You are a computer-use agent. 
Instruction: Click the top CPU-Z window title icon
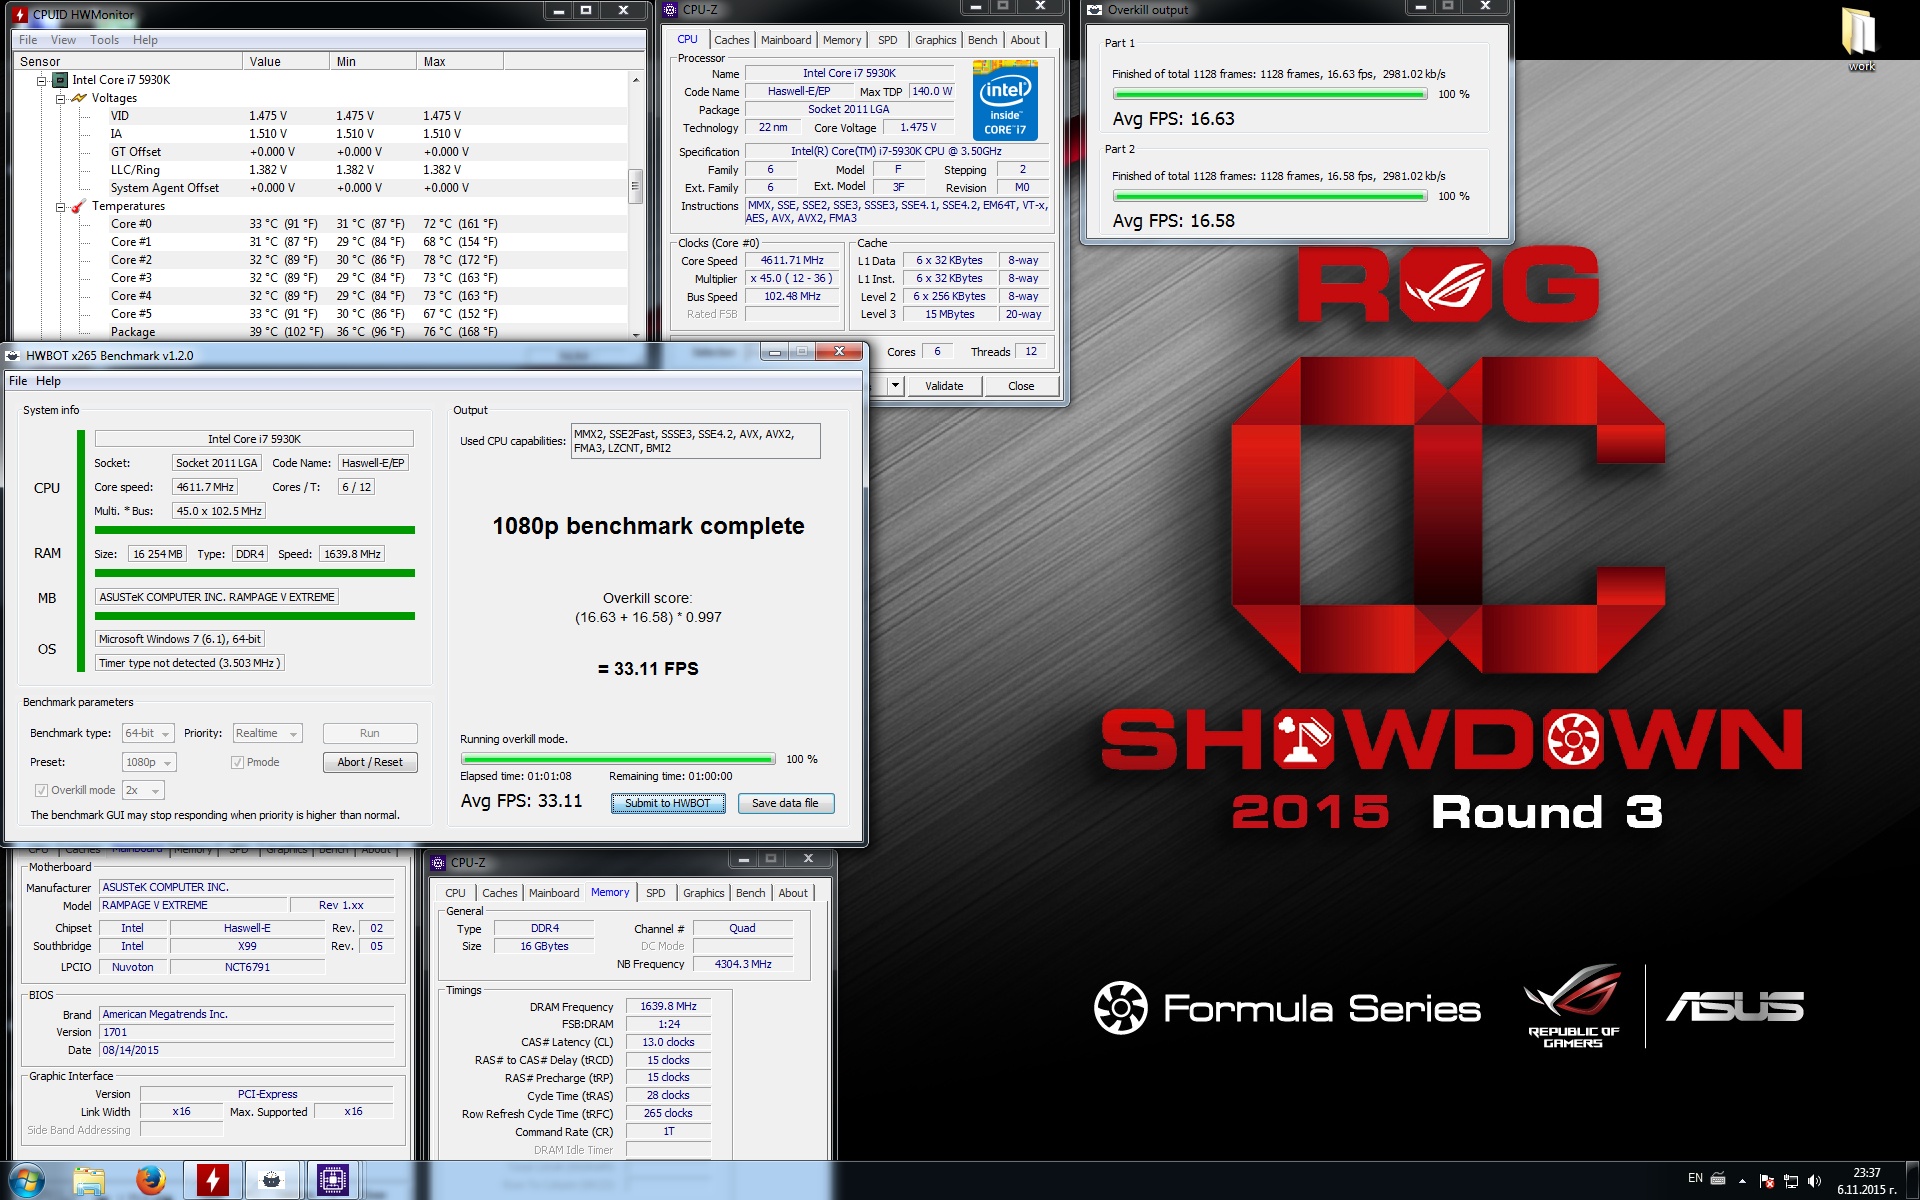tap(670, 10)
